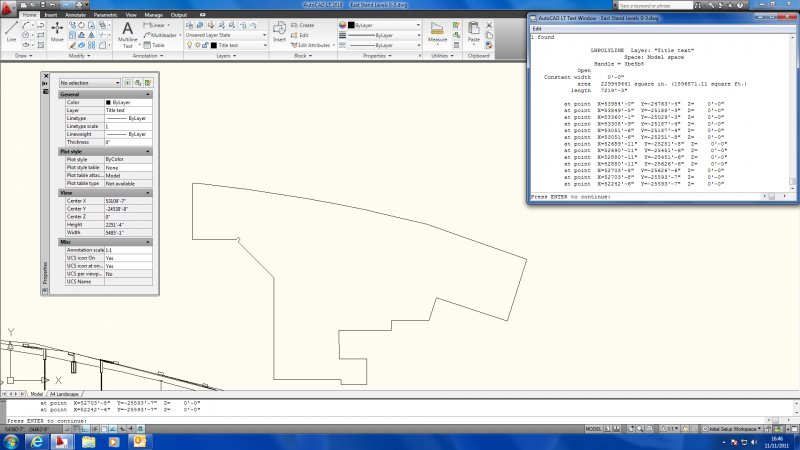Switch to A4 Landscape layout tab
The image size is (800, 450).
pos(64,394)
